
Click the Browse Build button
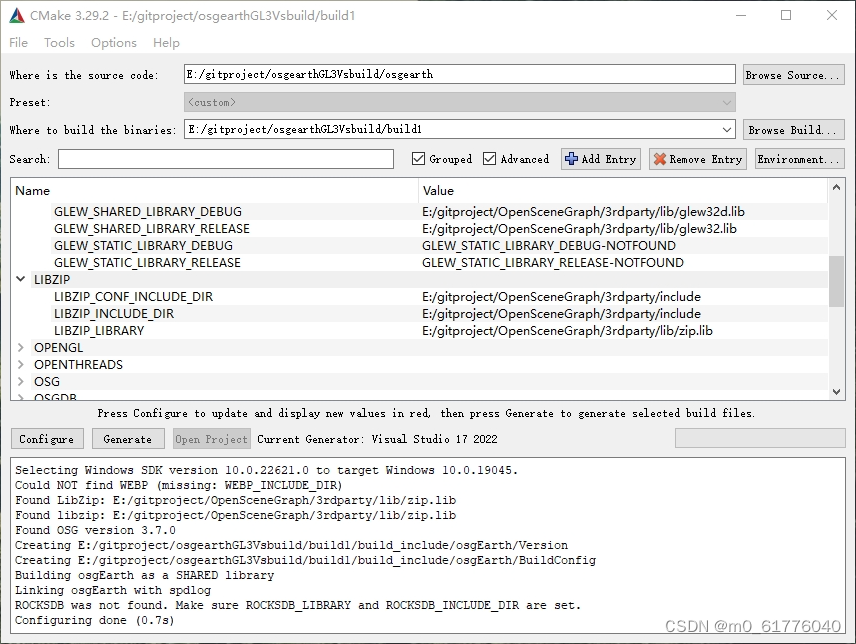(x=793, y=129)
